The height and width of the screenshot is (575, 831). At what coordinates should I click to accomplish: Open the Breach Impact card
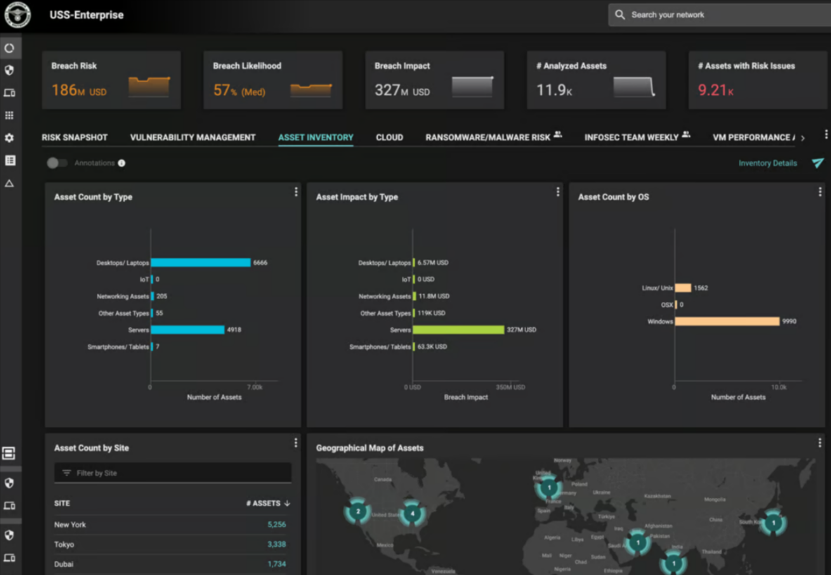(435, 80)
